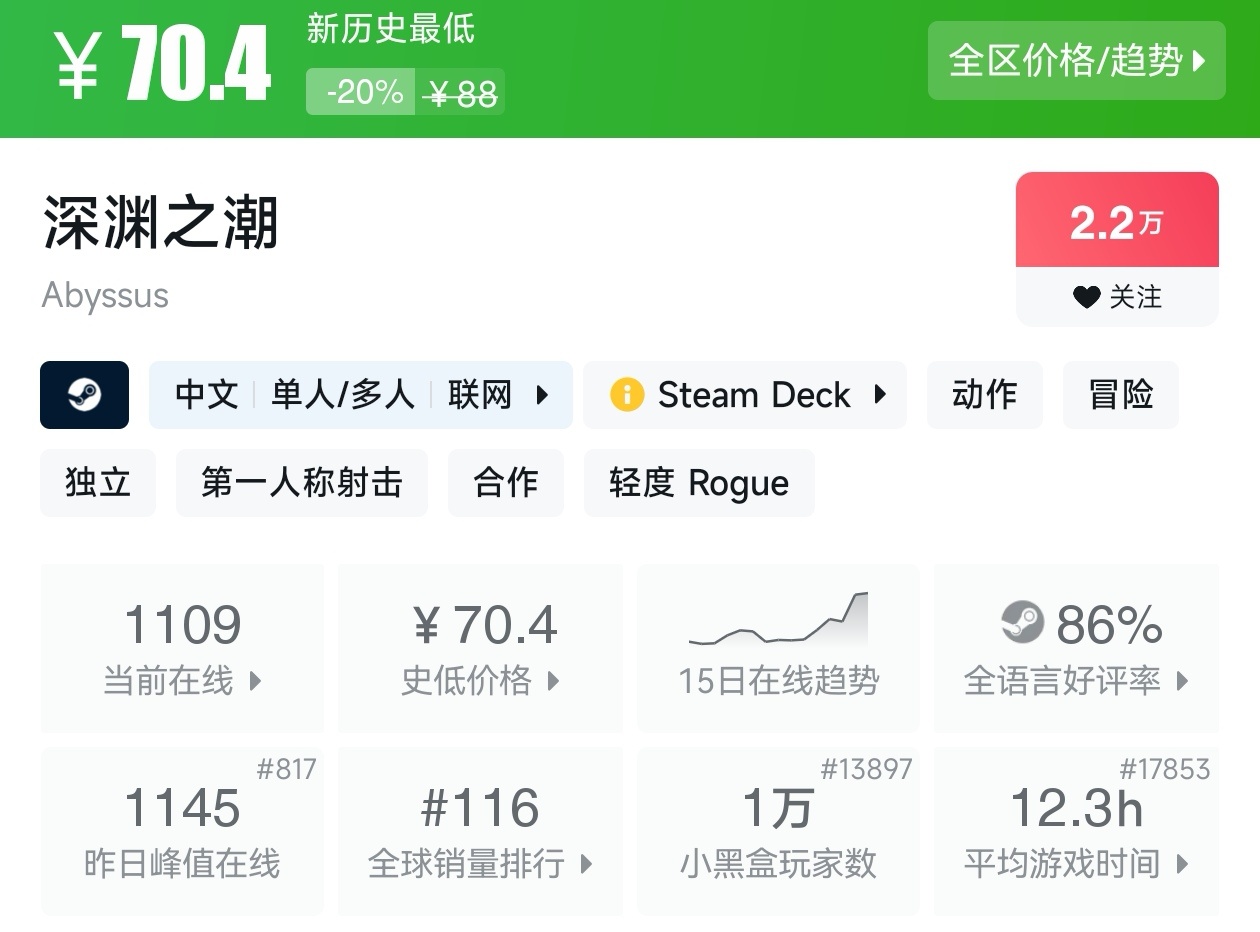
Task: View global sales ranking #116
Action: click(480, 830)
